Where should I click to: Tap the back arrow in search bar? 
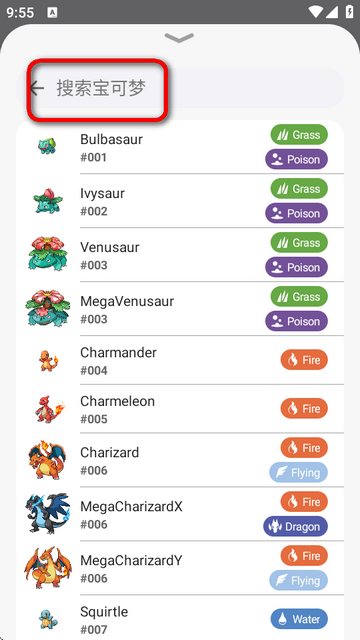[37, 88]
